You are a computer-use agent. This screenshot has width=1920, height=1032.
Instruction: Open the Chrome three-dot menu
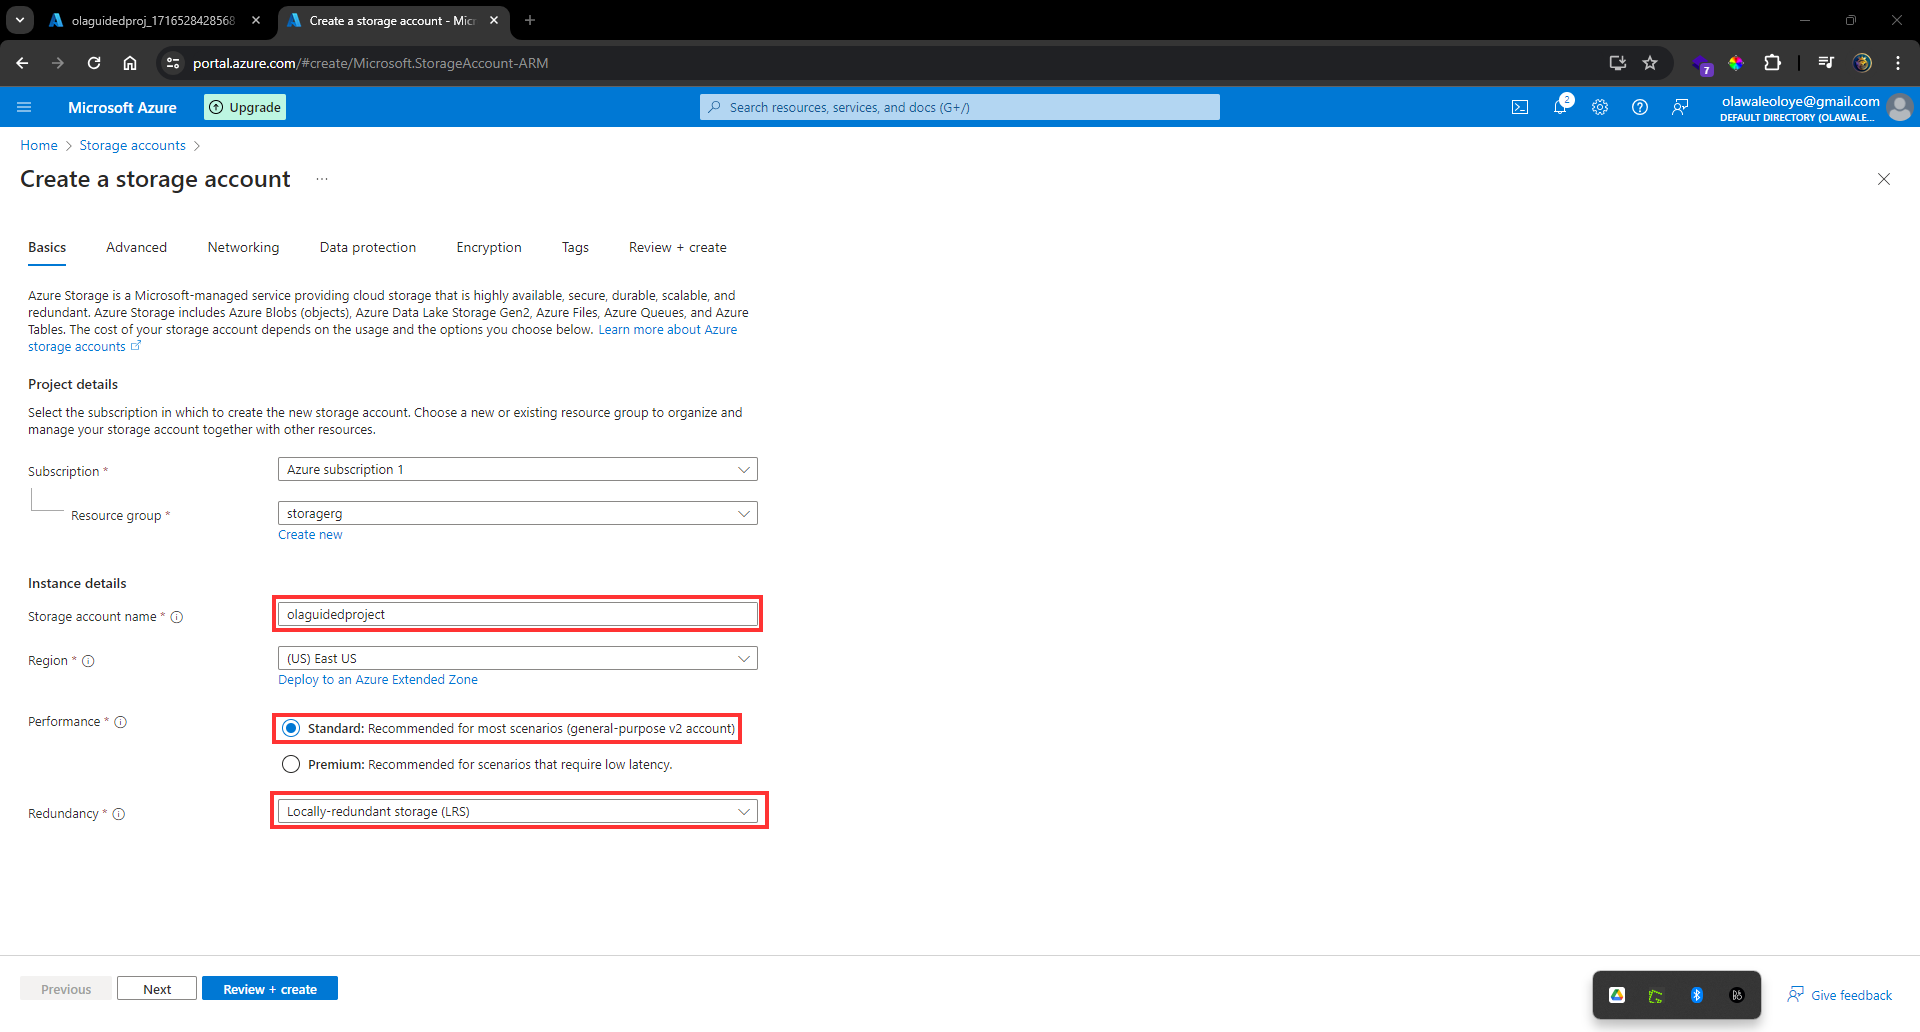(1898, 63)
